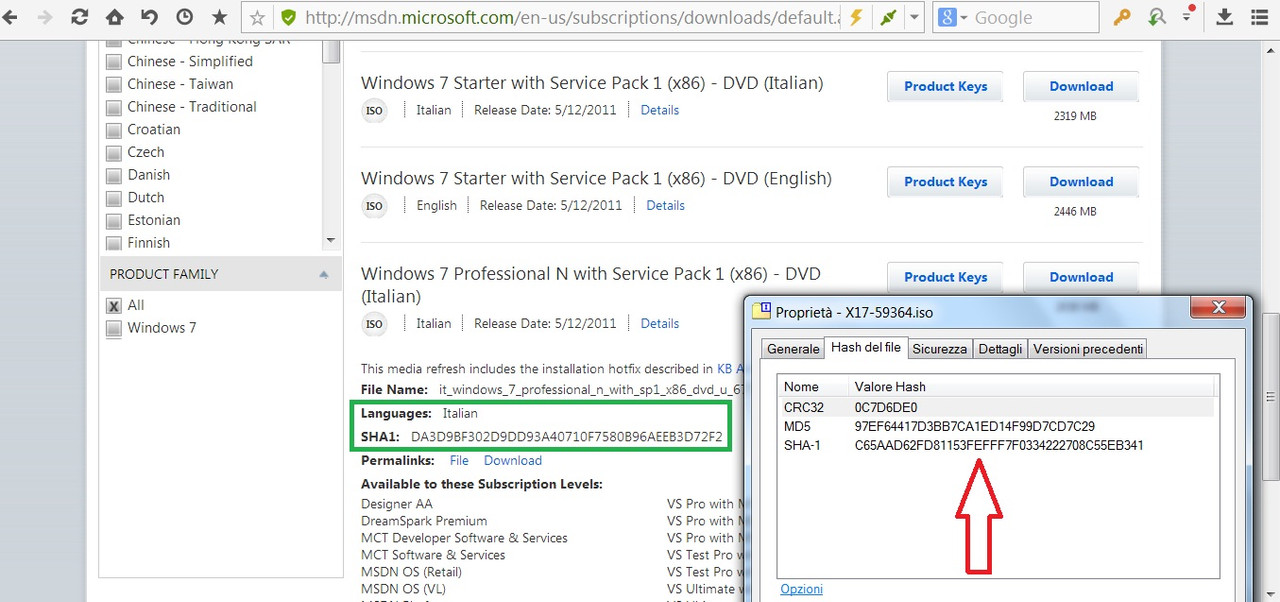Click Download for Starter Italian DVD
This screenshot has height=602, width=1280.
tap(1081, 87)
